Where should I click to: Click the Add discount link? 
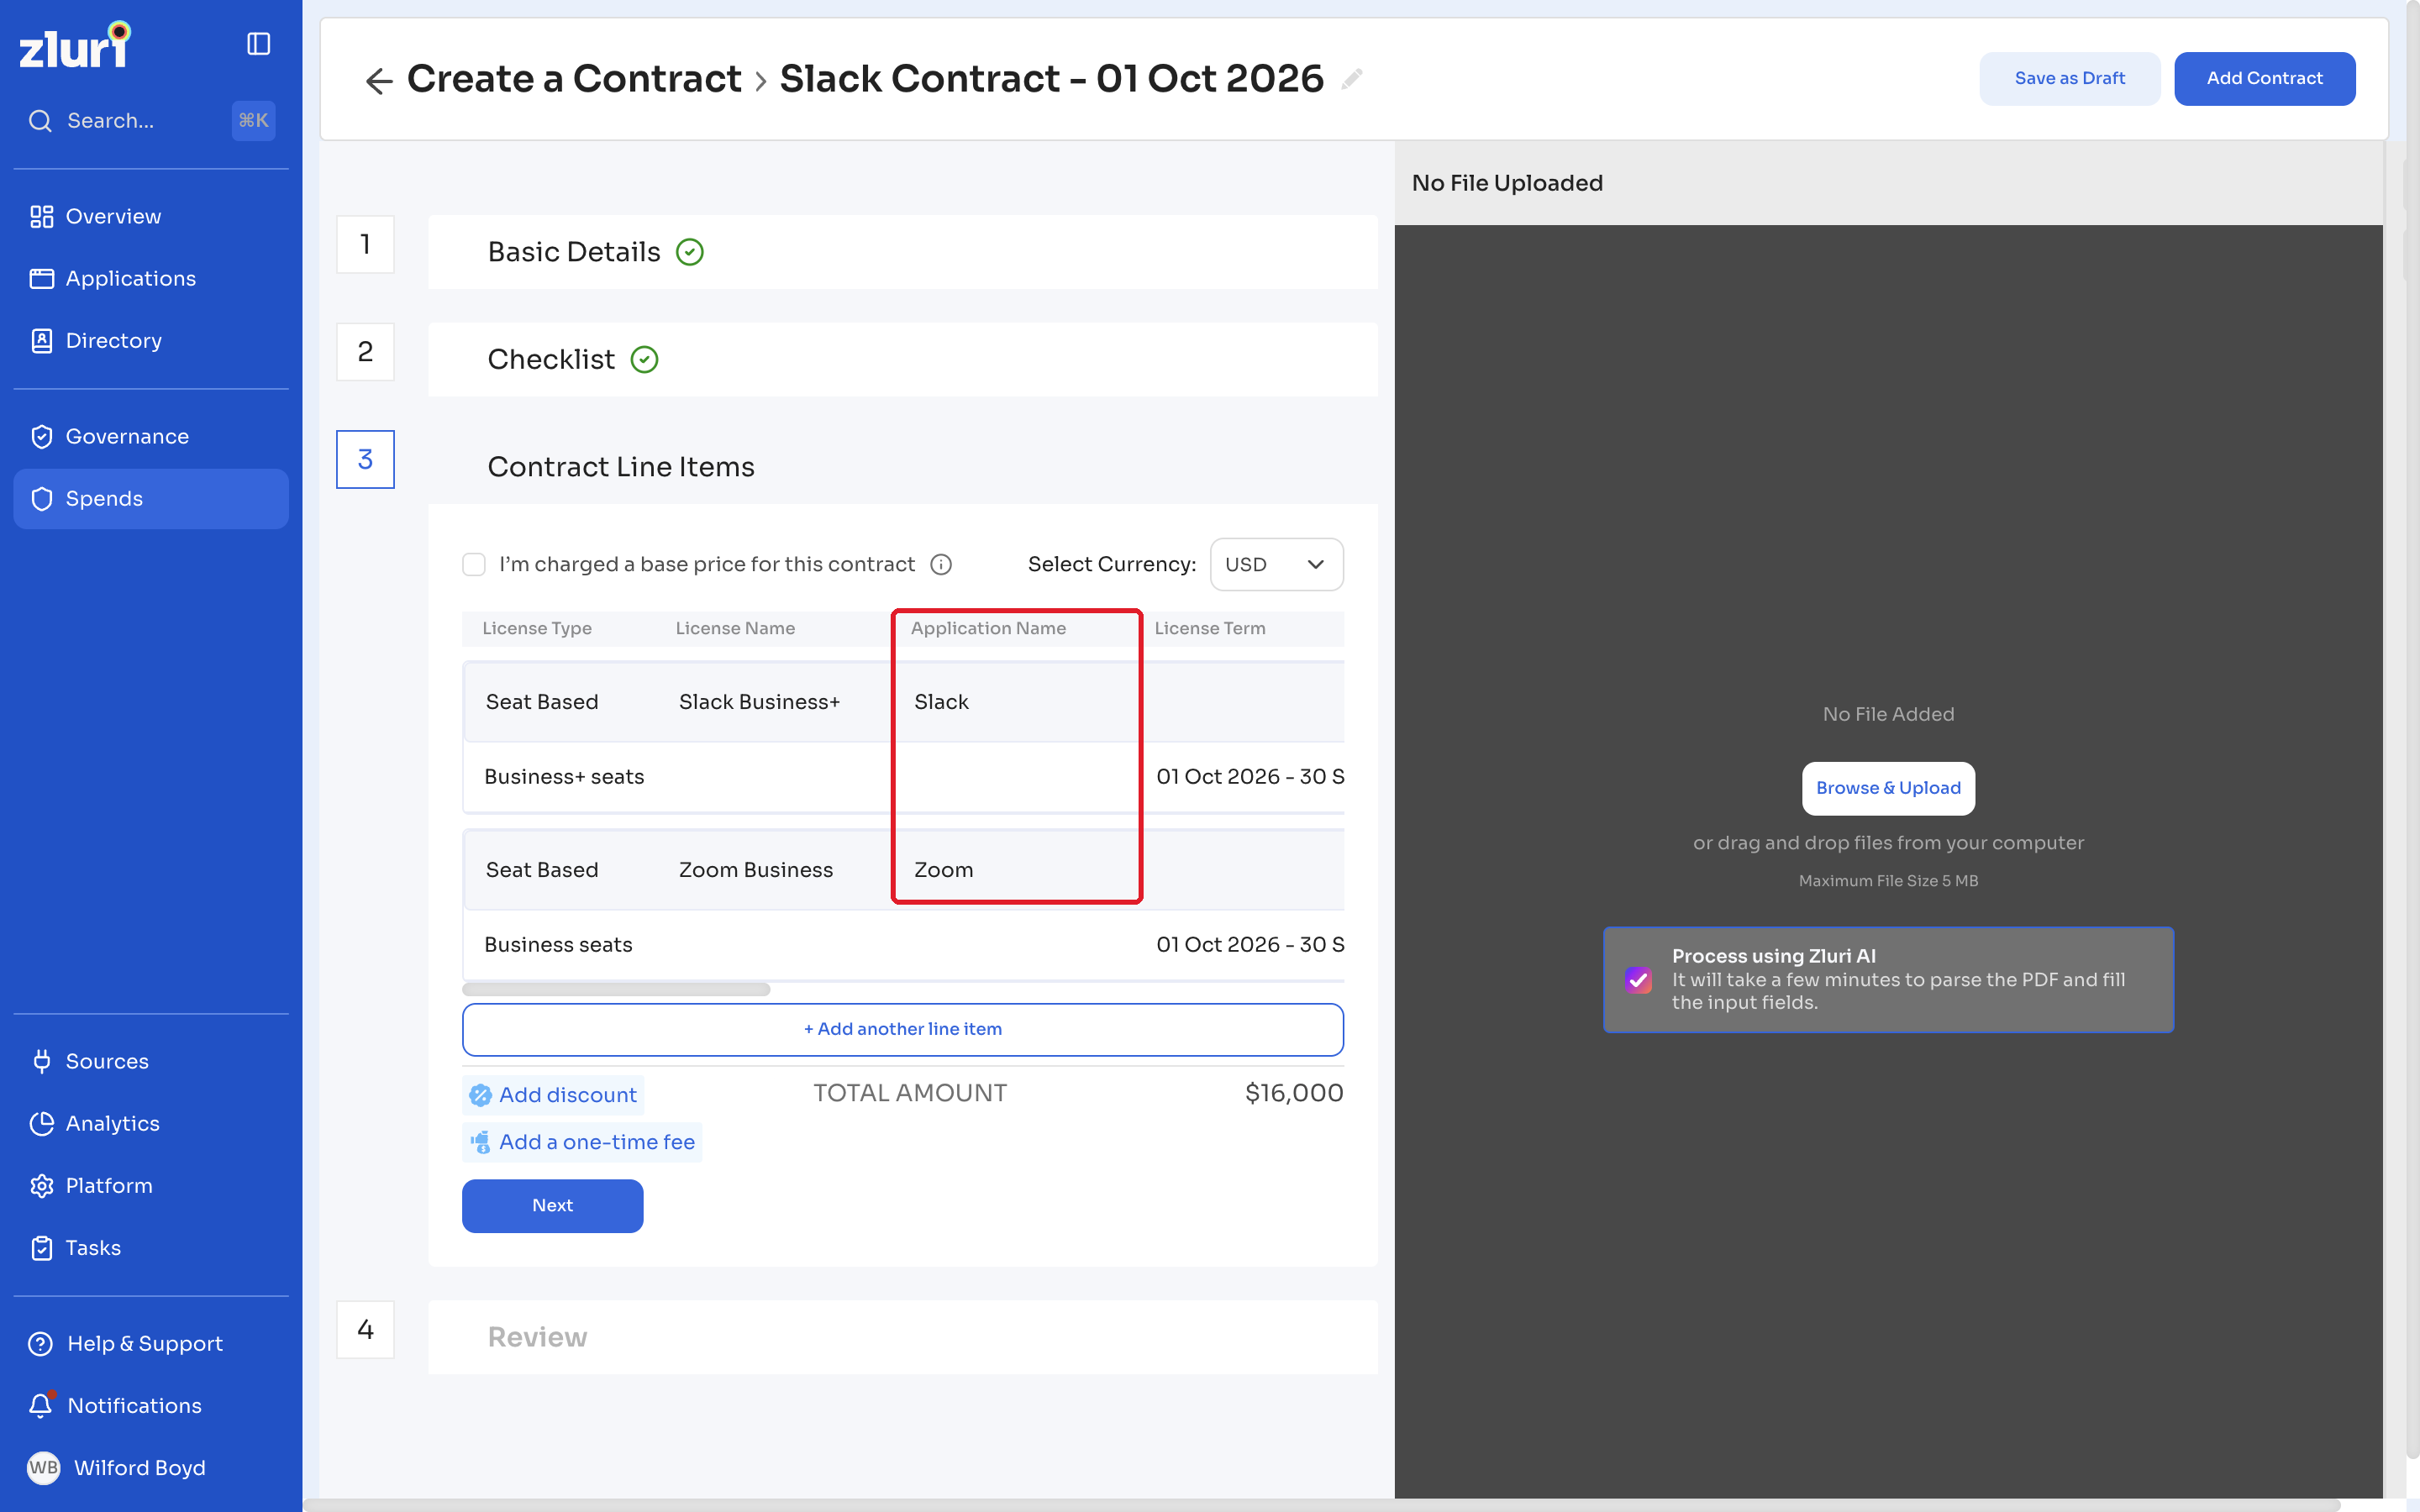click(x=553, y=1095)
